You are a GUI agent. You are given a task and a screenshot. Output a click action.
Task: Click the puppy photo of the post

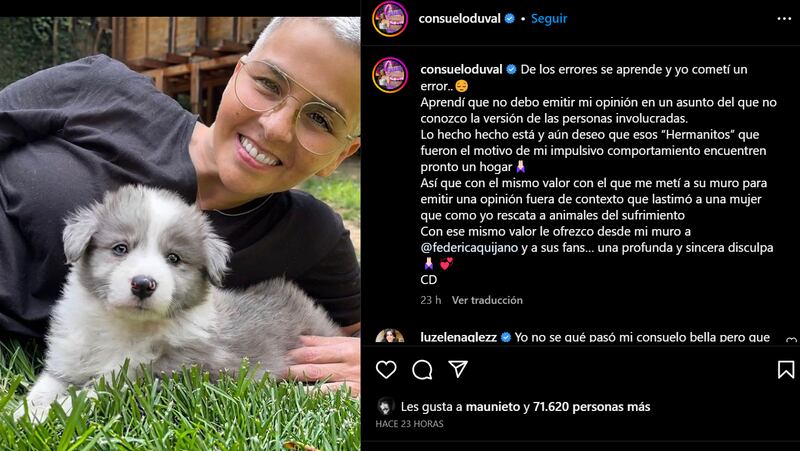click(x=180, y=234)
